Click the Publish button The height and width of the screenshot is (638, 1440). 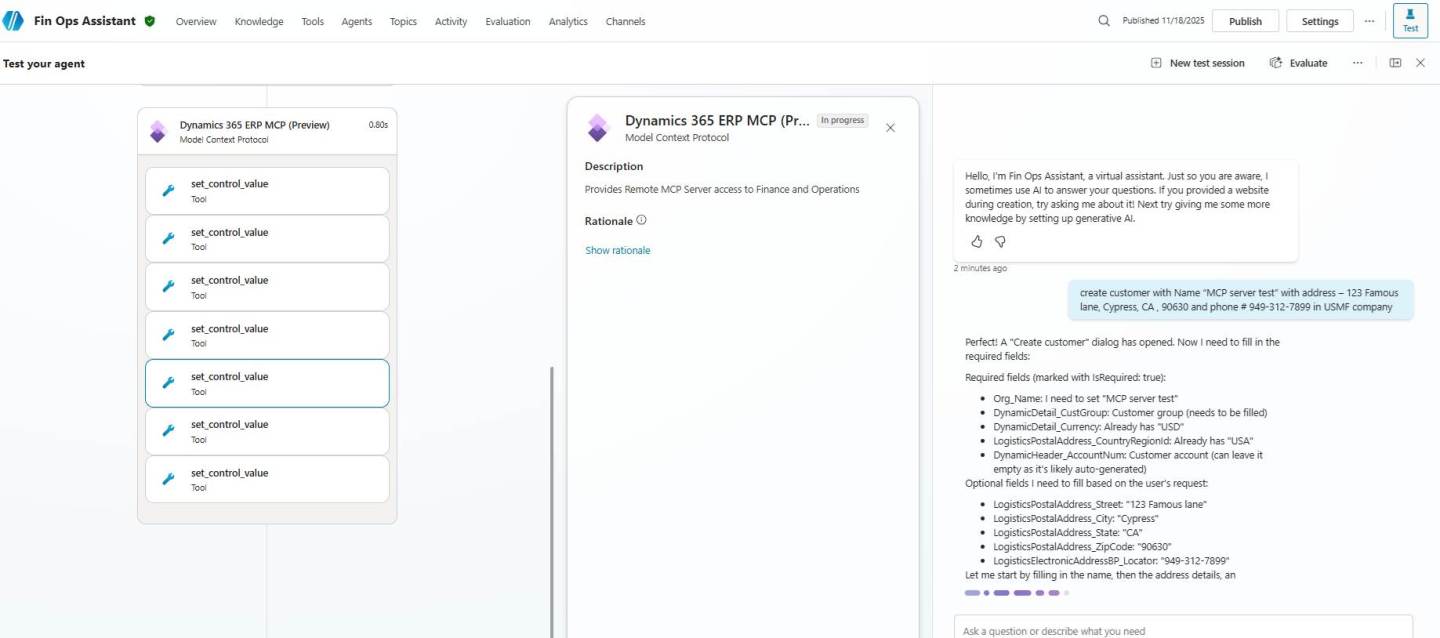pos(1245,20)
